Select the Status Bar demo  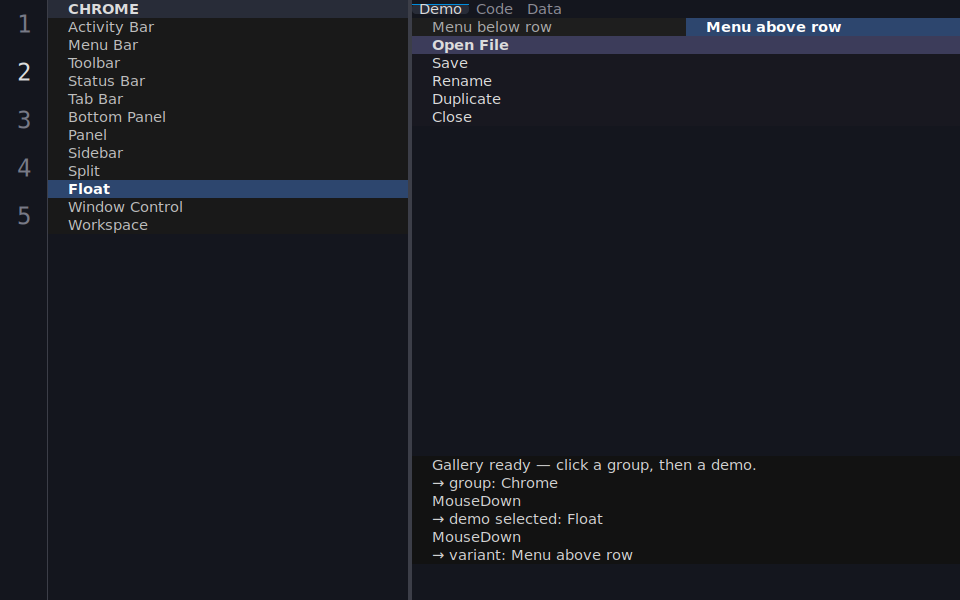coord(228,81)
